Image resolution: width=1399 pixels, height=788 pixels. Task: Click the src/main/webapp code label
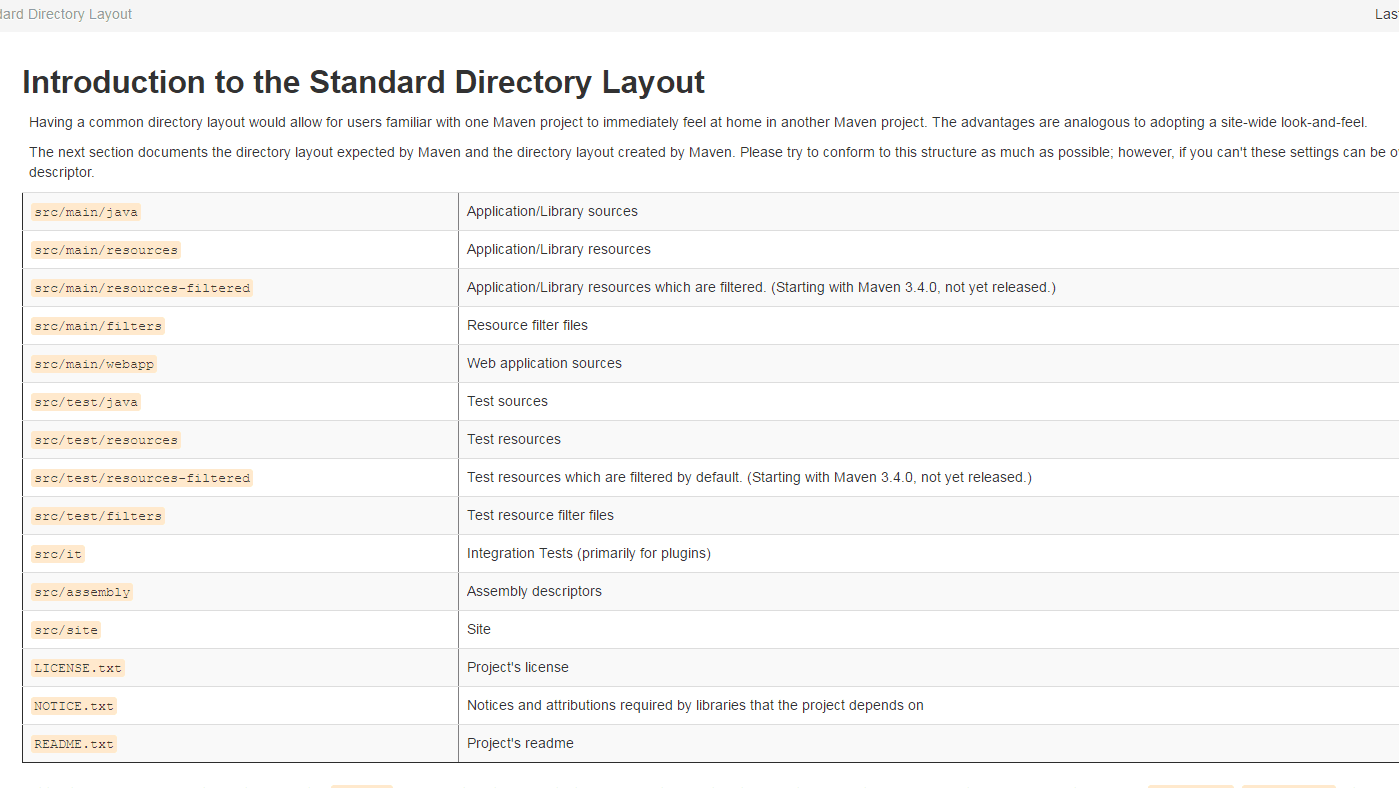94,364
